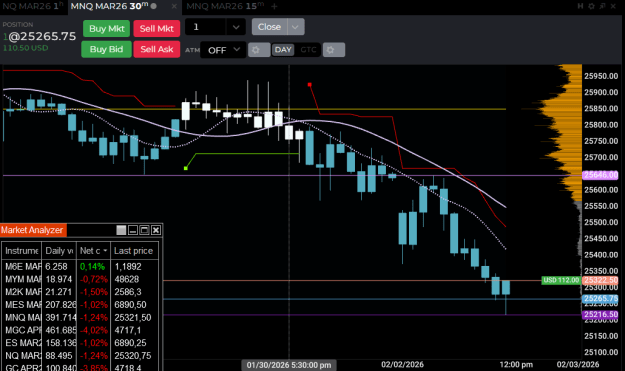Click daily volume 391.714 cell
The image size is (625, 371).
pos(59,317)
